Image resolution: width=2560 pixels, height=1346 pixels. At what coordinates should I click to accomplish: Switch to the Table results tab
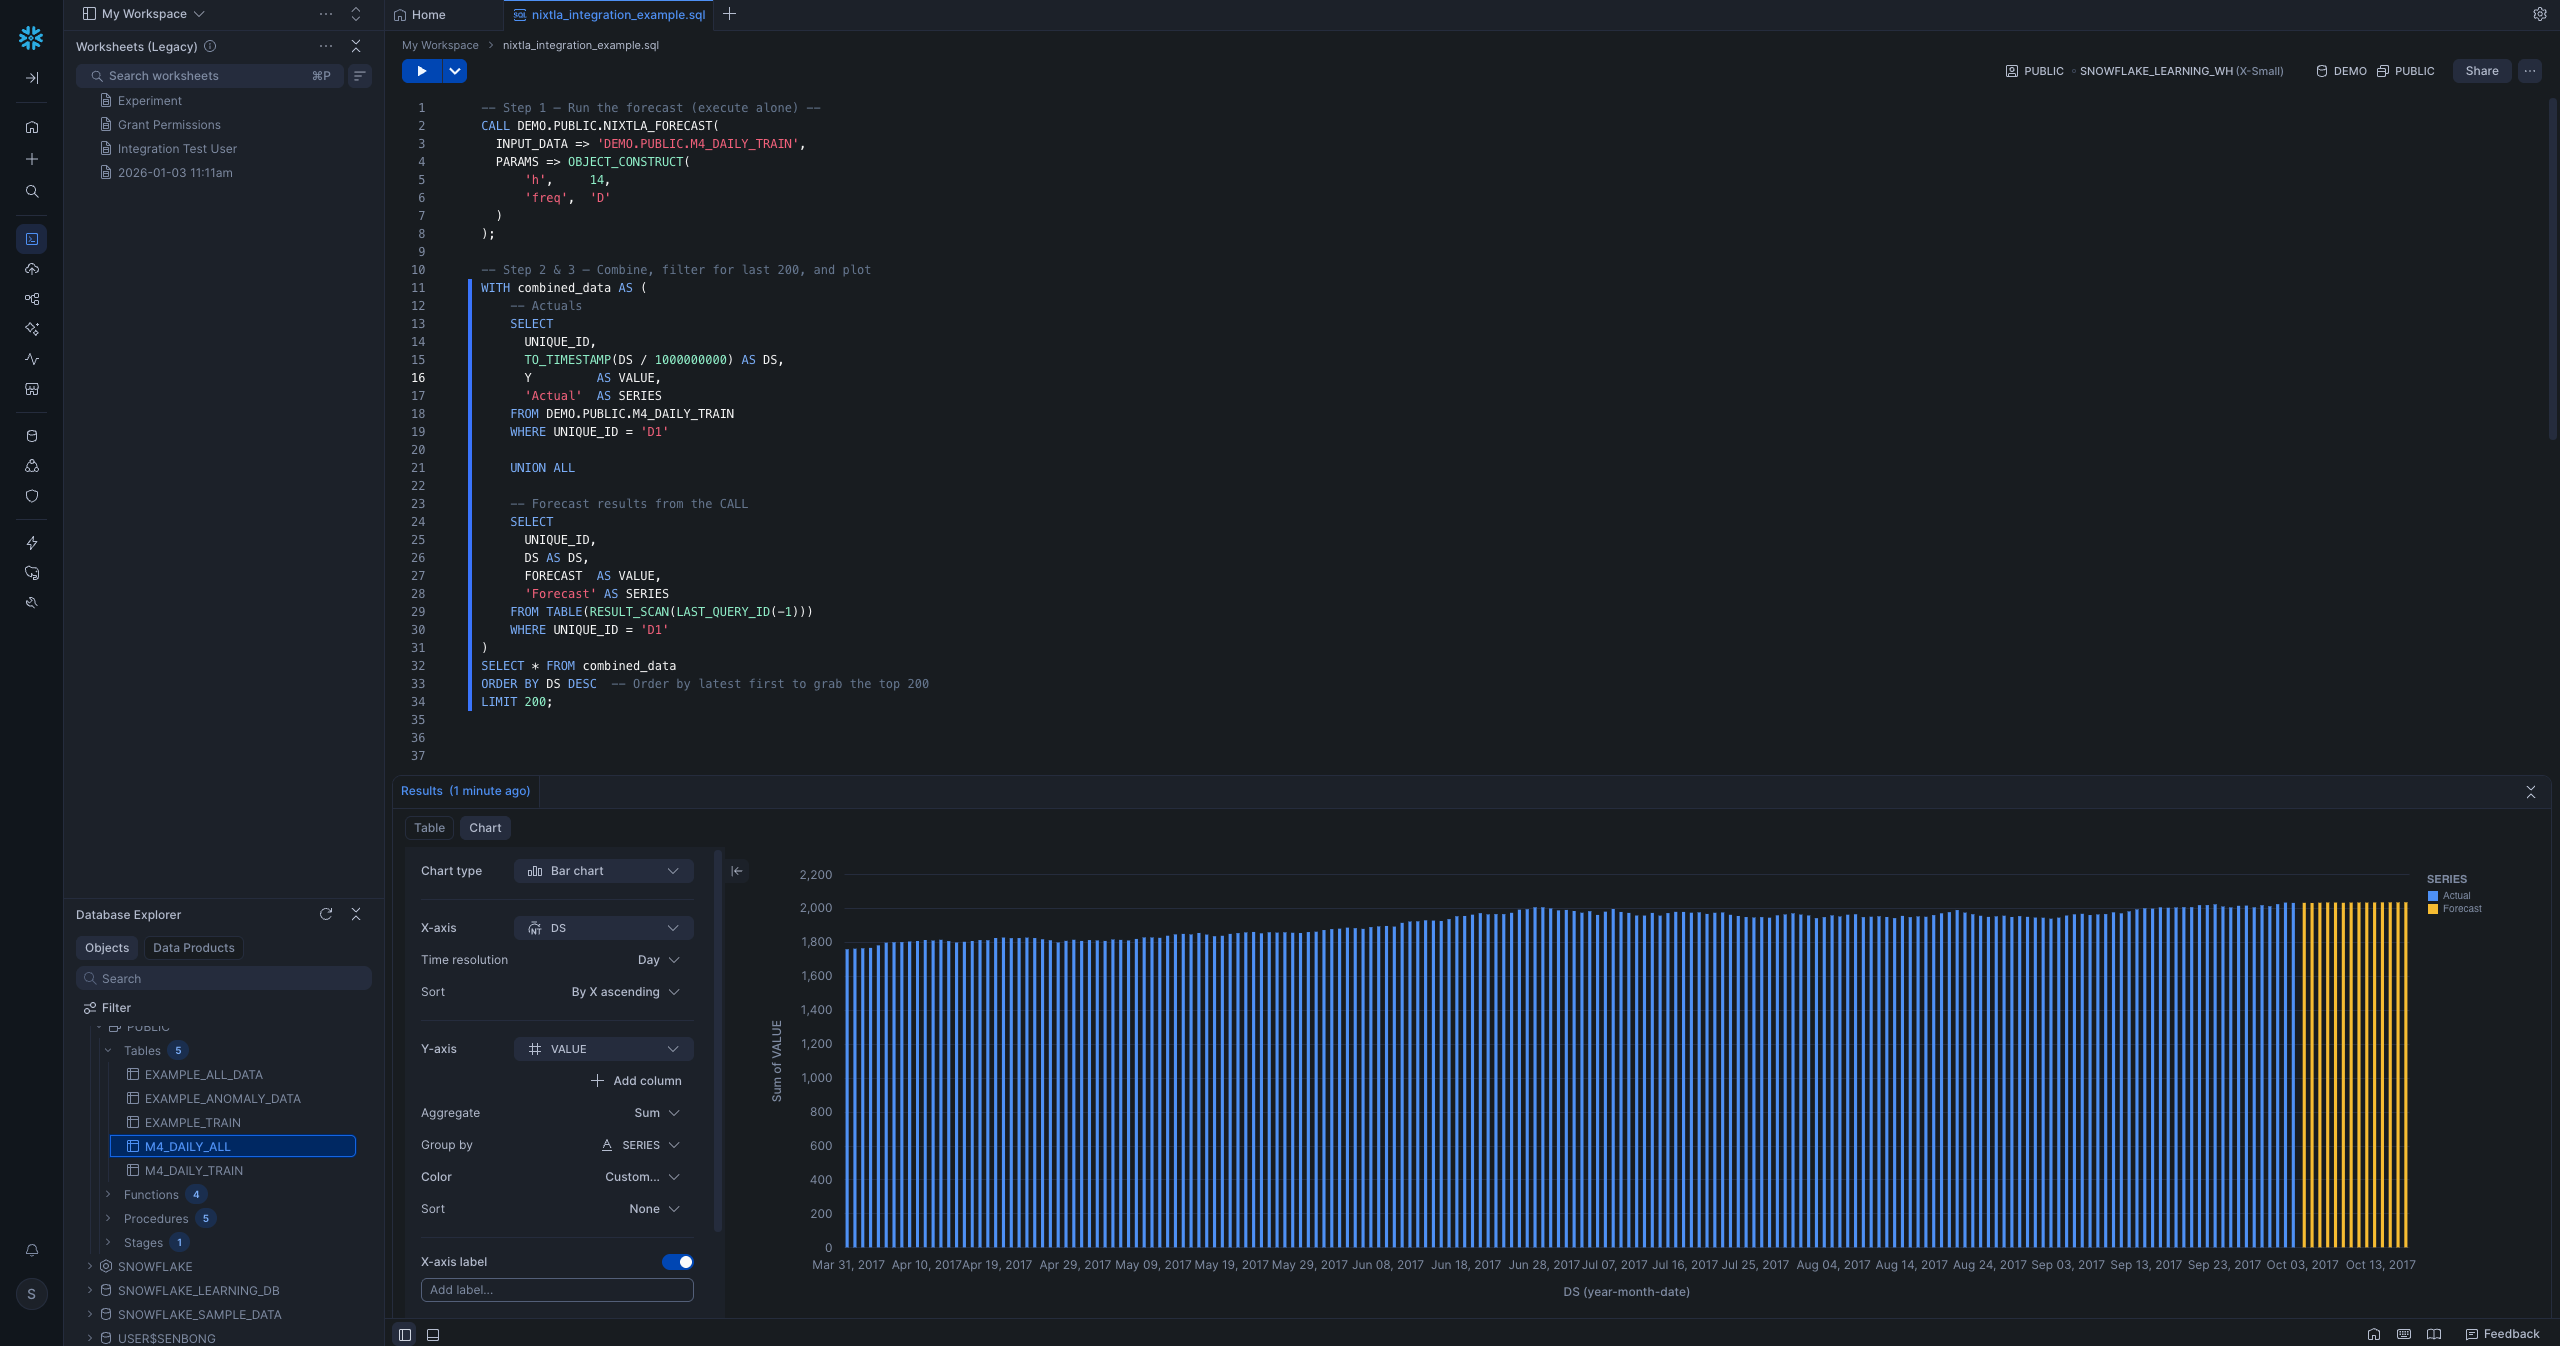tap(429, 828)
